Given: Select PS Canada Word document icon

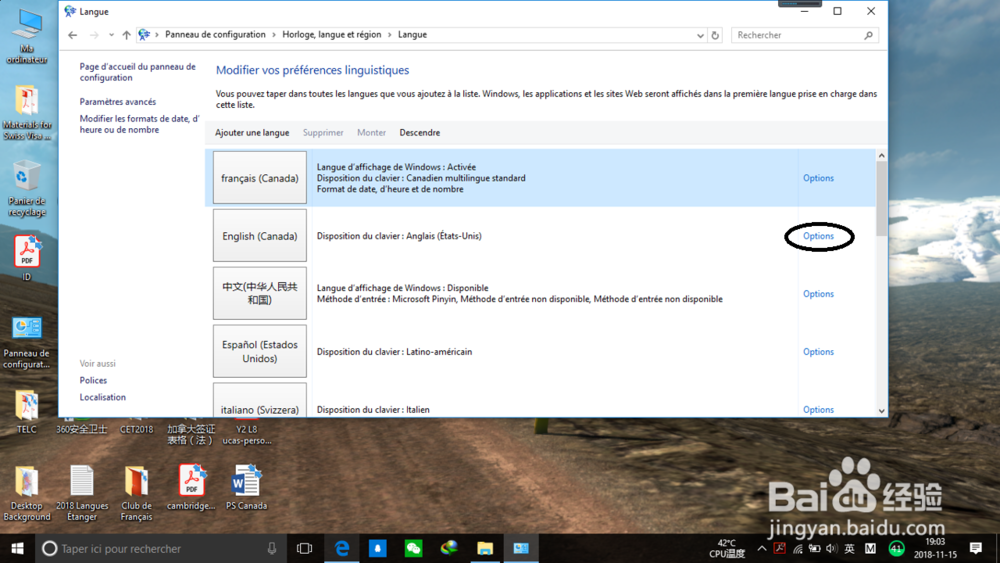Looking at the screenshot, I should [x=246, y=488].
